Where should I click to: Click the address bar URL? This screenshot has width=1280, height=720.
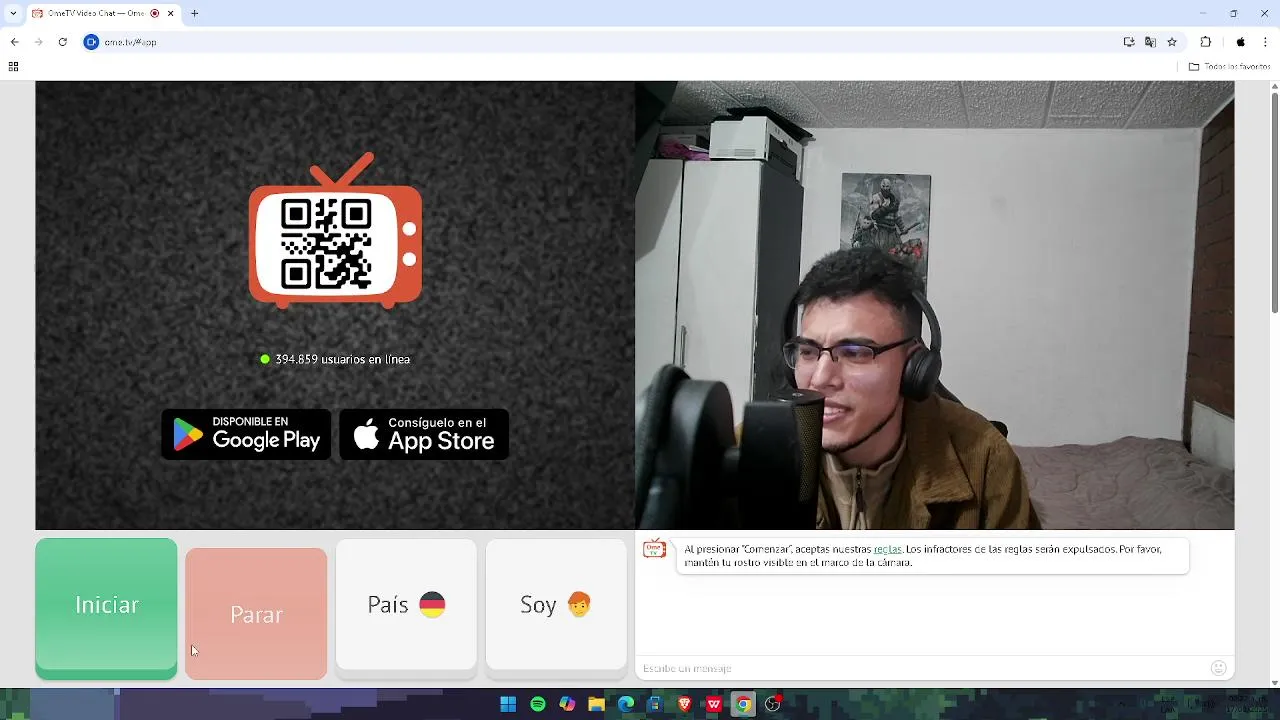(131, 42)
